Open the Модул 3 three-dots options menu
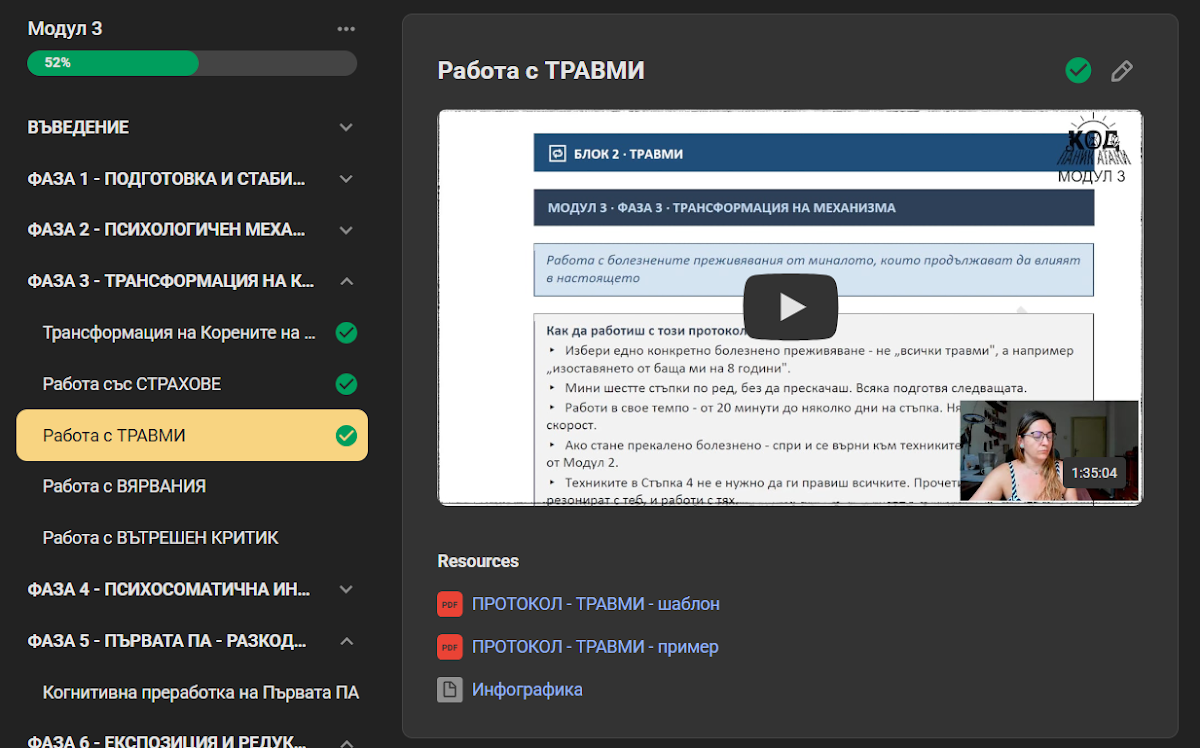Screen dimensions: 1200x748 346,29
